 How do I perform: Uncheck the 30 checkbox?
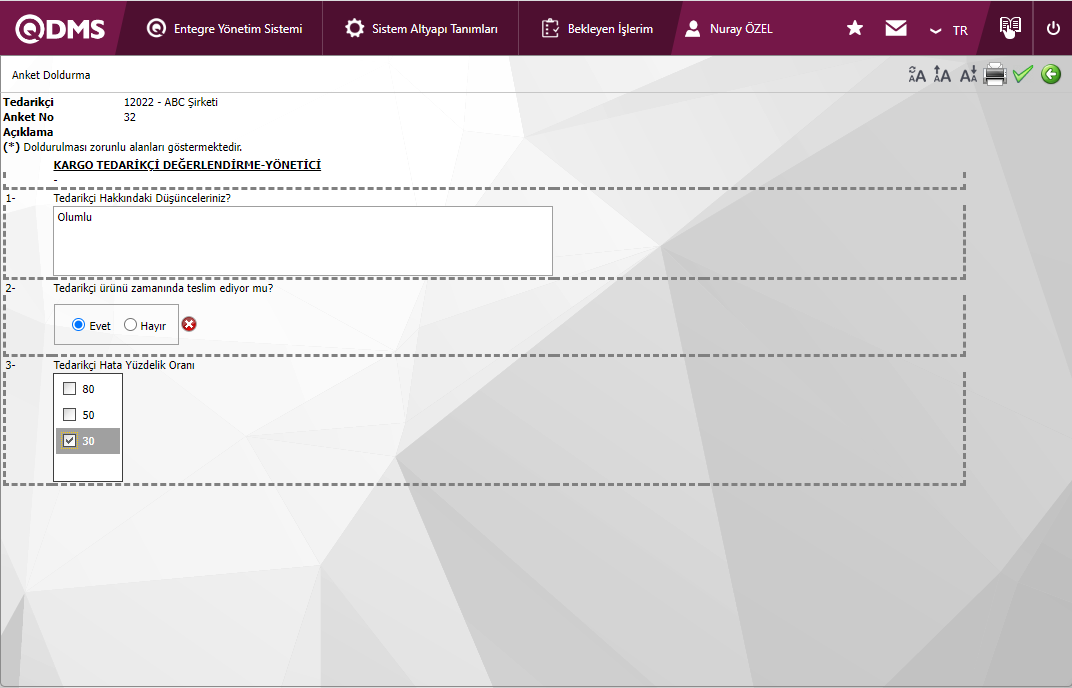click(x=69, y=440)
